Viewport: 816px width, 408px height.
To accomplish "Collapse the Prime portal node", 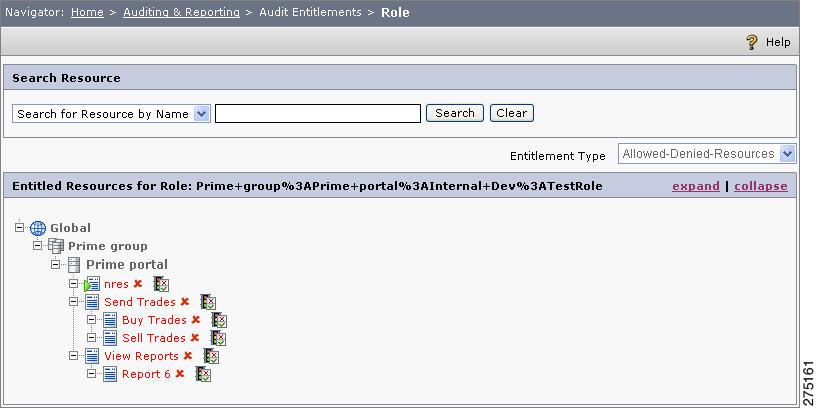I will (x=56, y=264).
